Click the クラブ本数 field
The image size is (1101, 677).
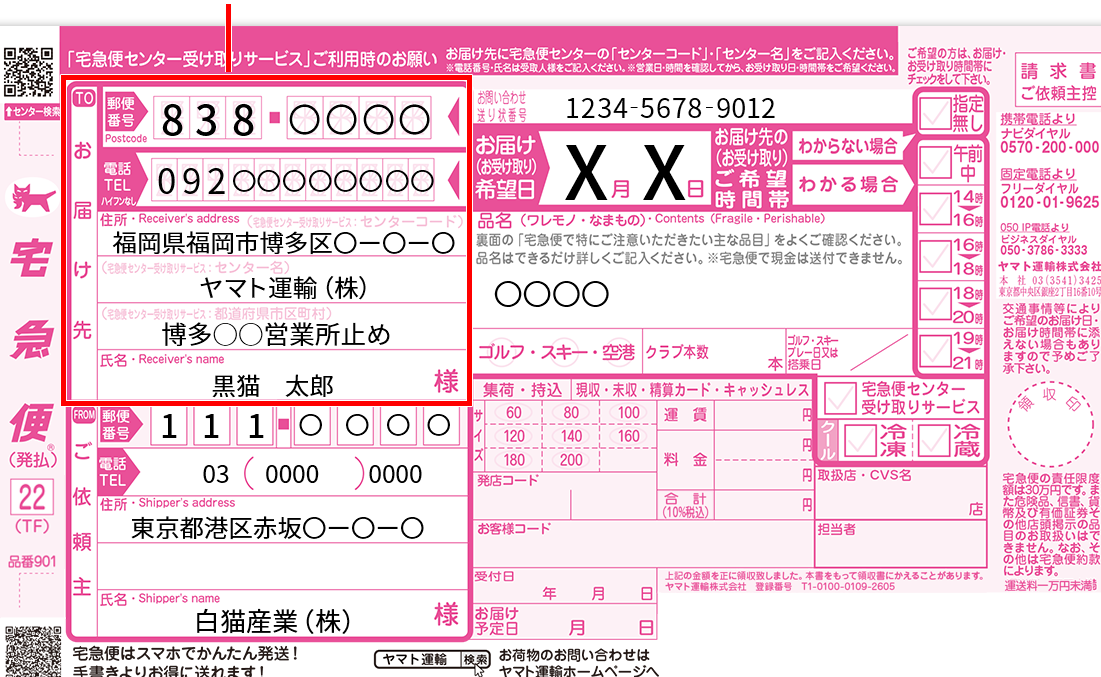point(713,353)
